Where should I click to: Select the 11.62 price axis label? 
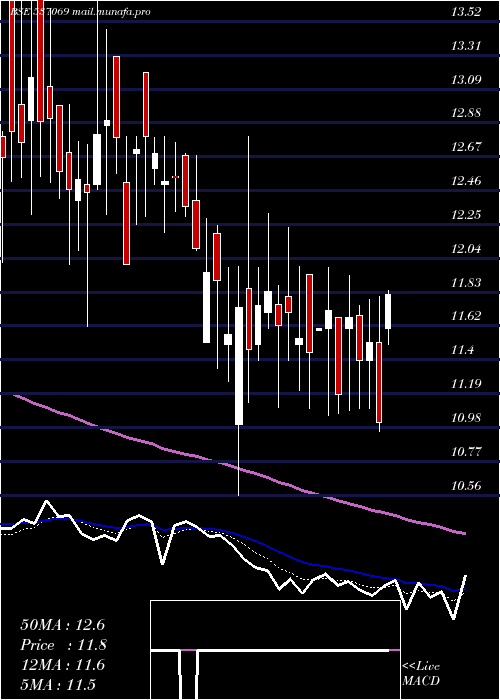466,316
